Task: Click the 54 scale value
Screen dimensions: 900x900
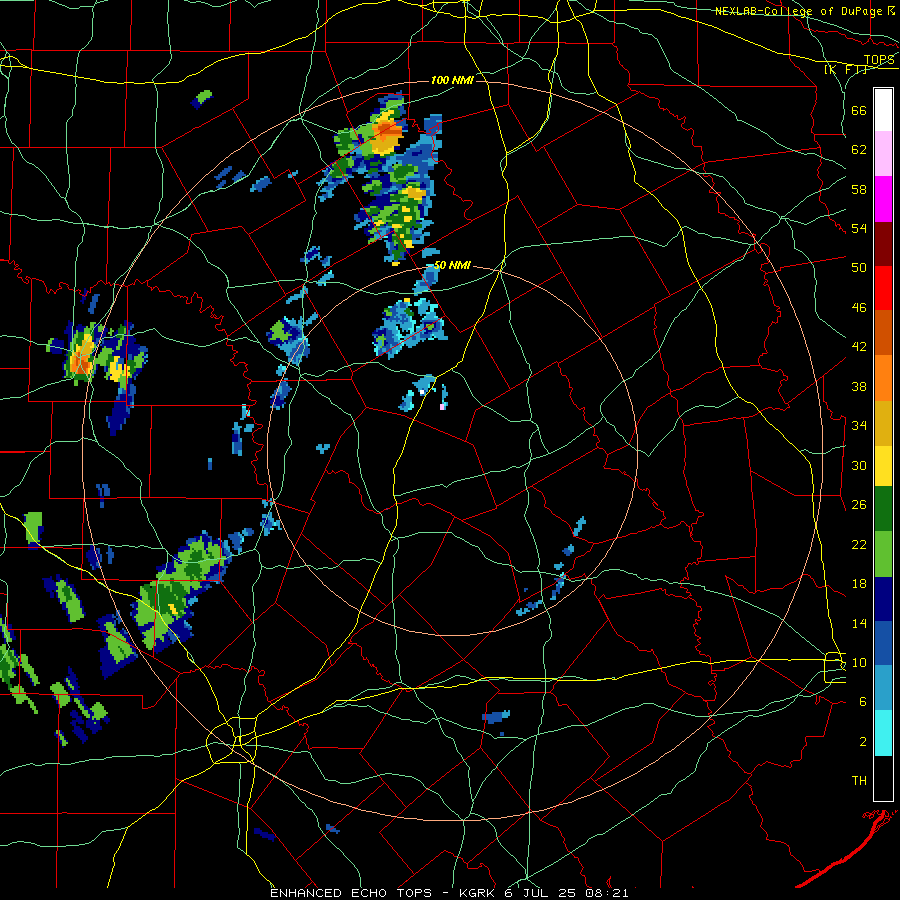Action: pos(859,228)
